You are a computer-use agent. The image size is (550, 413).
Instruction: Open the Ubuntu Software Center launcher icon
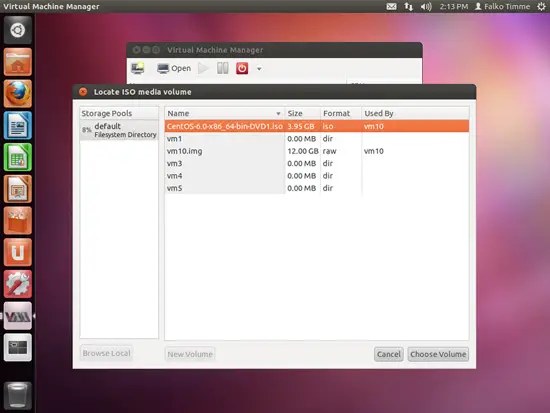tap(18, 220)
